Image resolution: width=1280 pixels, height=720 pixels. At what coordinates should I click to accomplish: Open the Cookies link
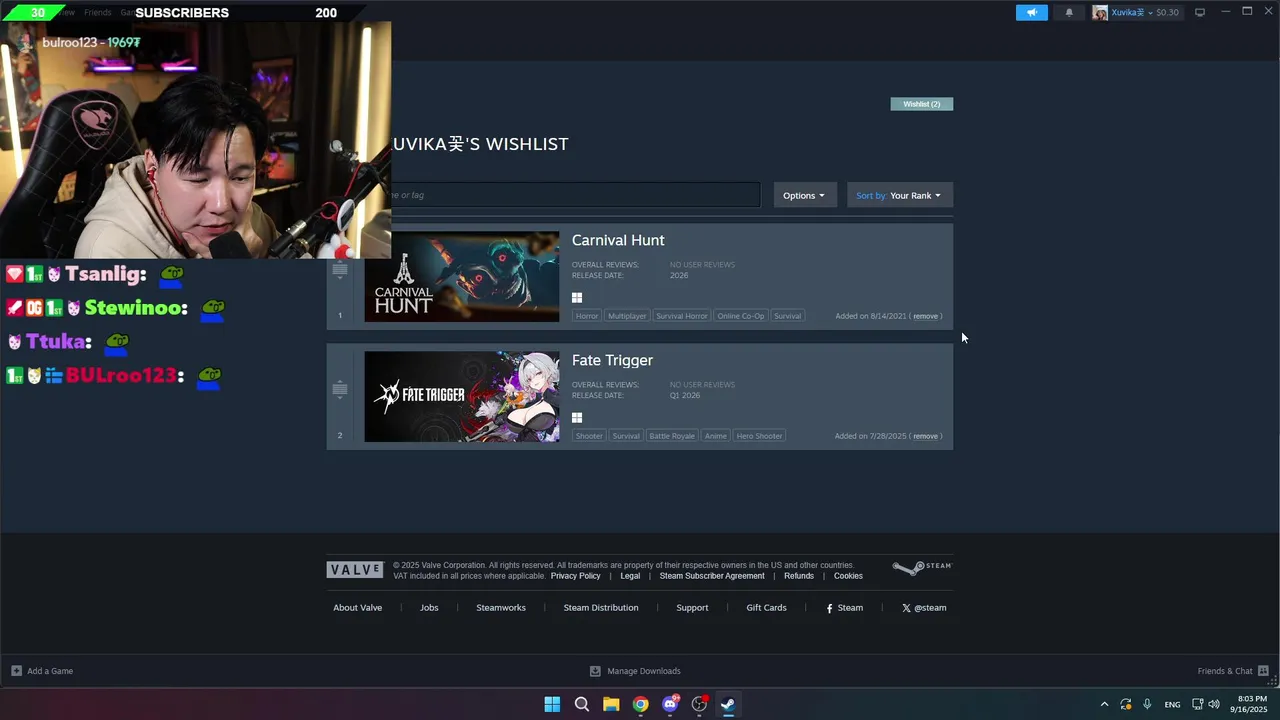[x=848, y=576]
